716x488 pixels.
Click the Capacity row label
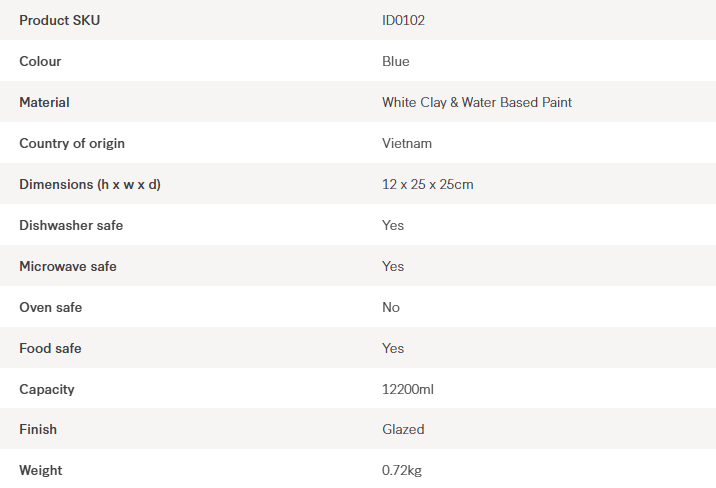coord(47,389)
